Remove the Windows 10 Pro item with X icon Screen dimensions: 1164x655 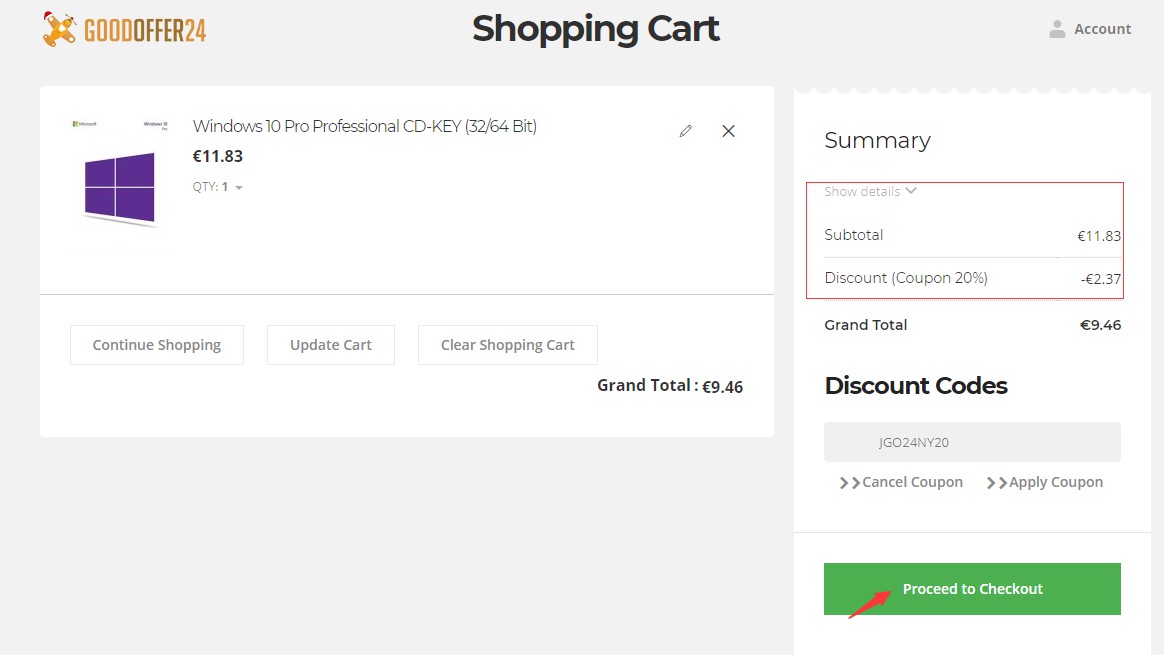728,131
